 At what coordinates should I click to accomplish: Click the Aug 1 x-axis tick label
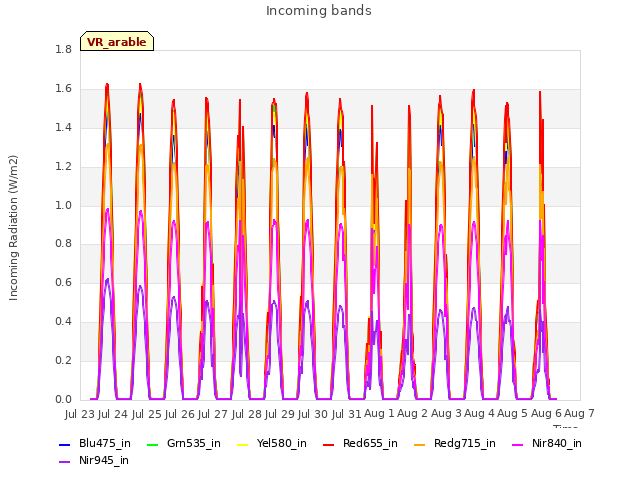379,414
